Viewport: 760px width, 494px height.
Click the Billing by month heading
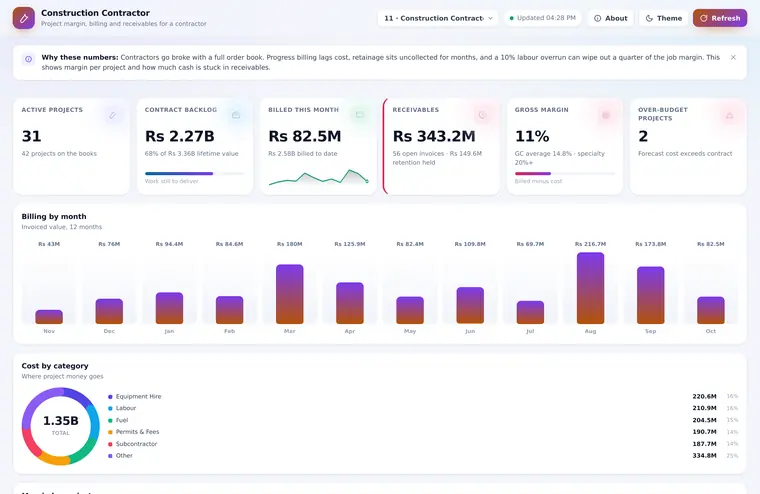click(54, 217)
